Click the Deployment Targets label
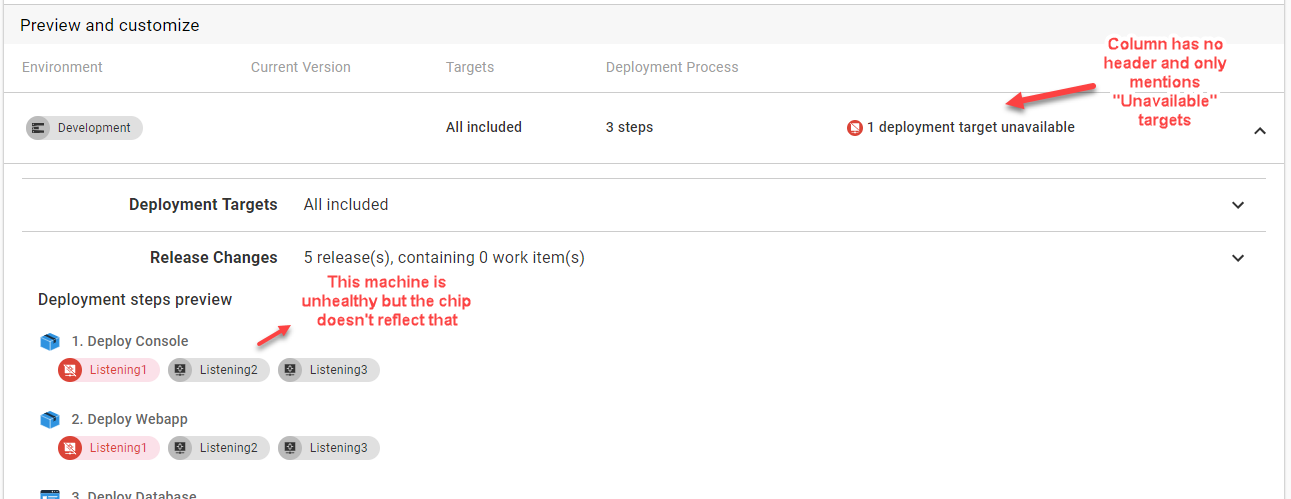The height and width of the screenshot is (499, 1291). [203, 204]
